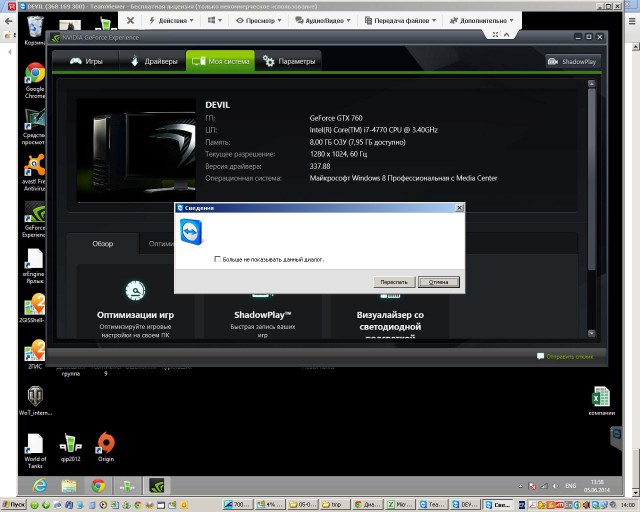640x512 pixels.
Task: Expand the Аудио/Видео dropdown
Action: tap(323, 20)
